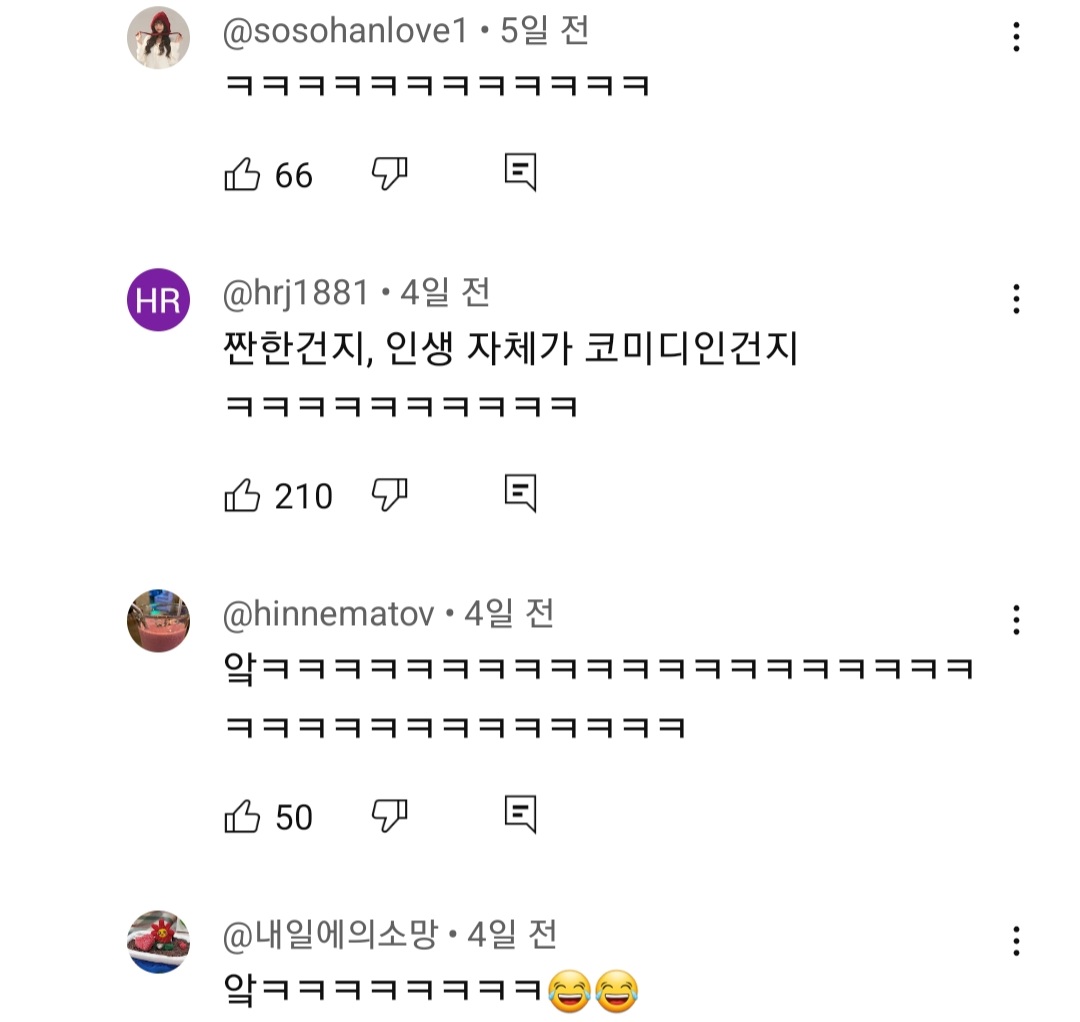1080x1022 pixels.
Task: Dislike the comment by @sosohanlove1
Action: (x=389, y=174)
